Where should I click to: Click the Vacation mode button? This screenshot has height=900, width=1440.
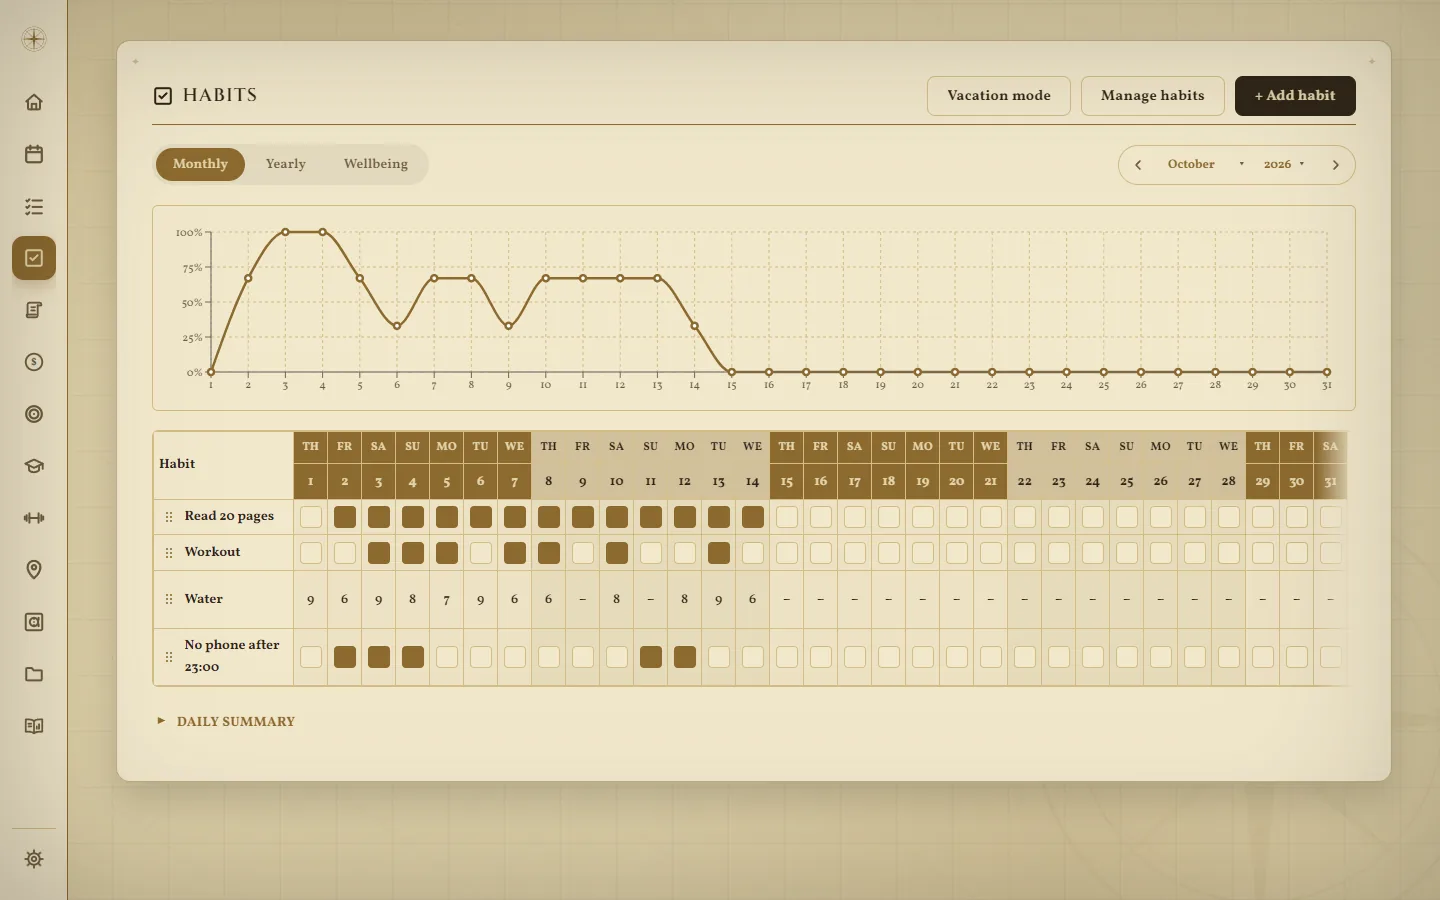pyautogui.click(x=999, y=96)
